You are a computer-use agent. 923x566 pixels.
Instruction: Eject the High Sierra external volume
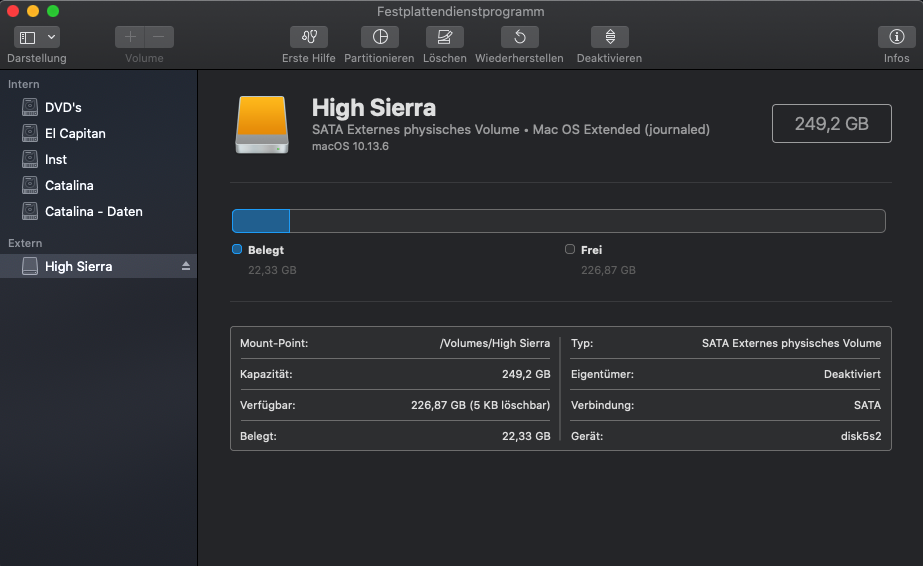click(185, 266)
